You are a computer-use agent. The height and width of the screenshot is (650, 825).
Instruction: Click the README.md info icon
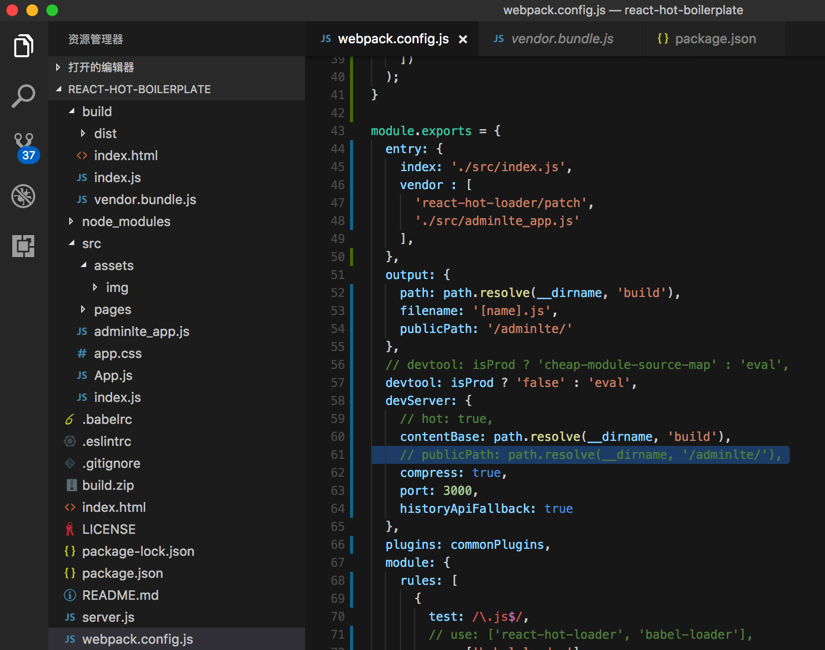[x=69, y=595]
